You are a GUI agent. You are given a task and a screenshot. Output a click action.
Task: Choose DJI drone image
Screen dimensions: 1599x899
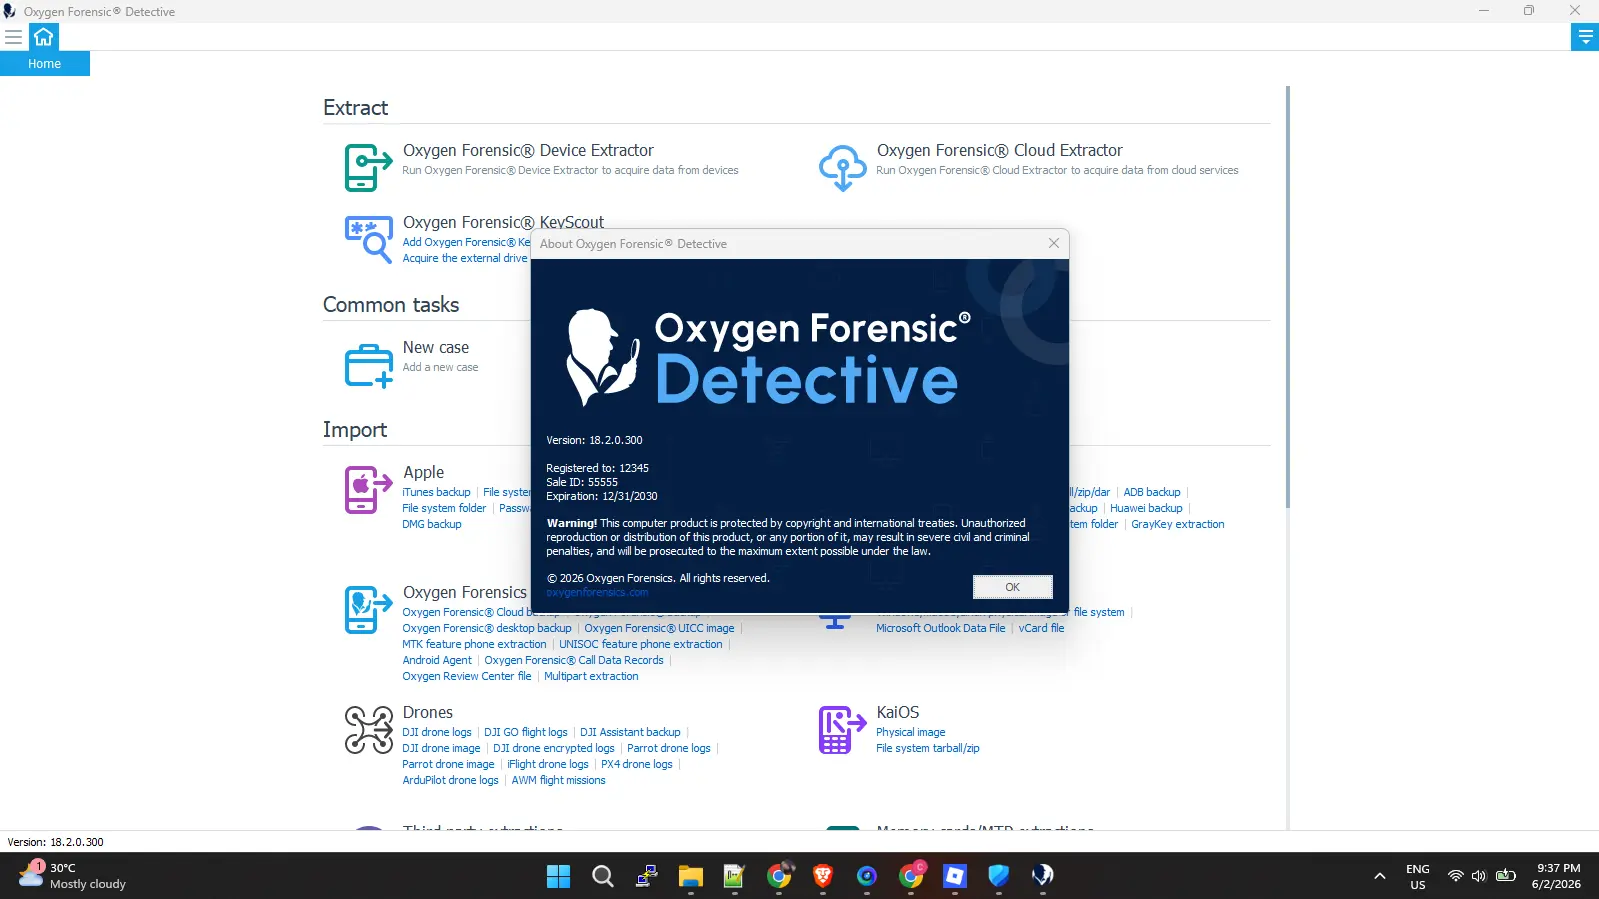click(441, 748)
